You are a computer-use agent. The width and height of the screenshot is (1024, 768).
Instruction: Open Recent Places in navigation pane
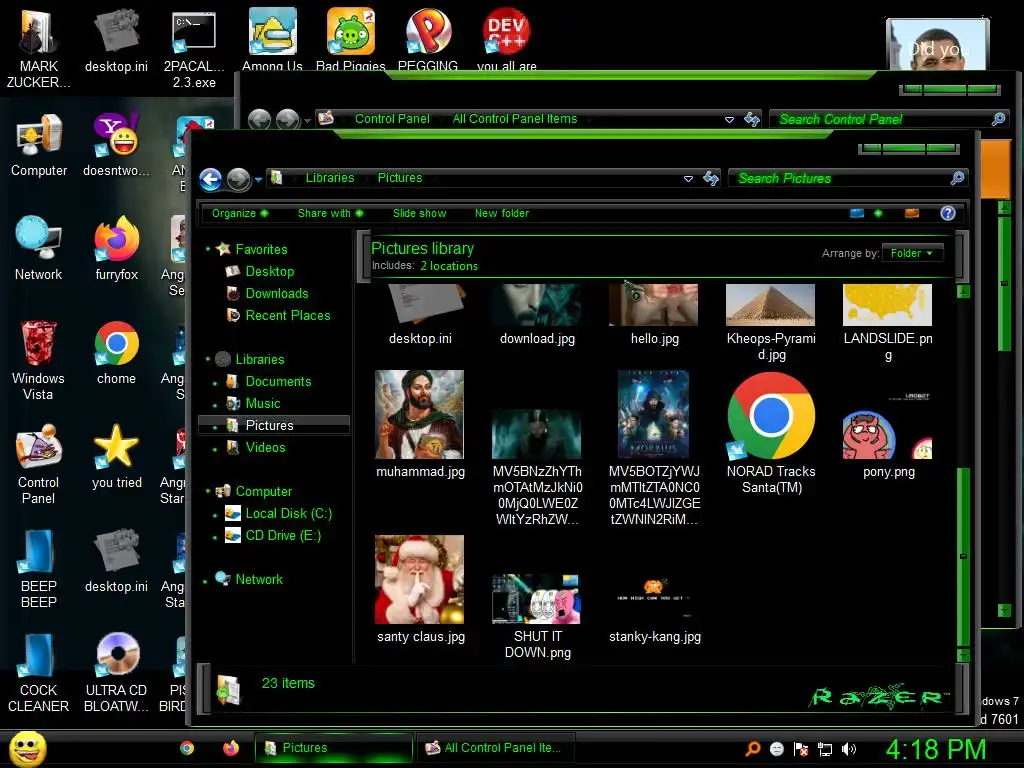(287, 315)
